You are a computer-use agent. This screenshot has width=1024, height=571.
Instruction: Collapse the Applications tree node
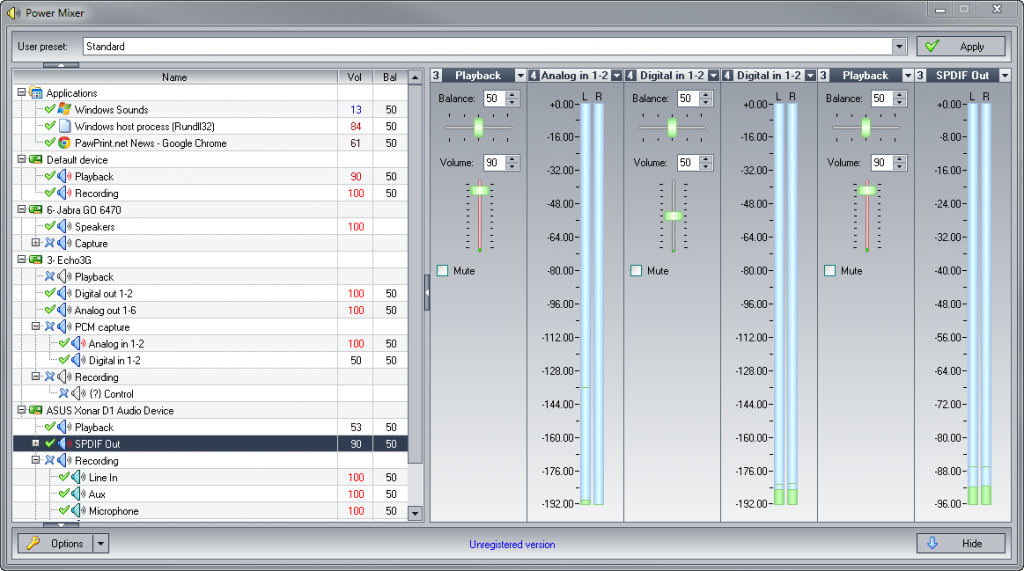point(22,93)
